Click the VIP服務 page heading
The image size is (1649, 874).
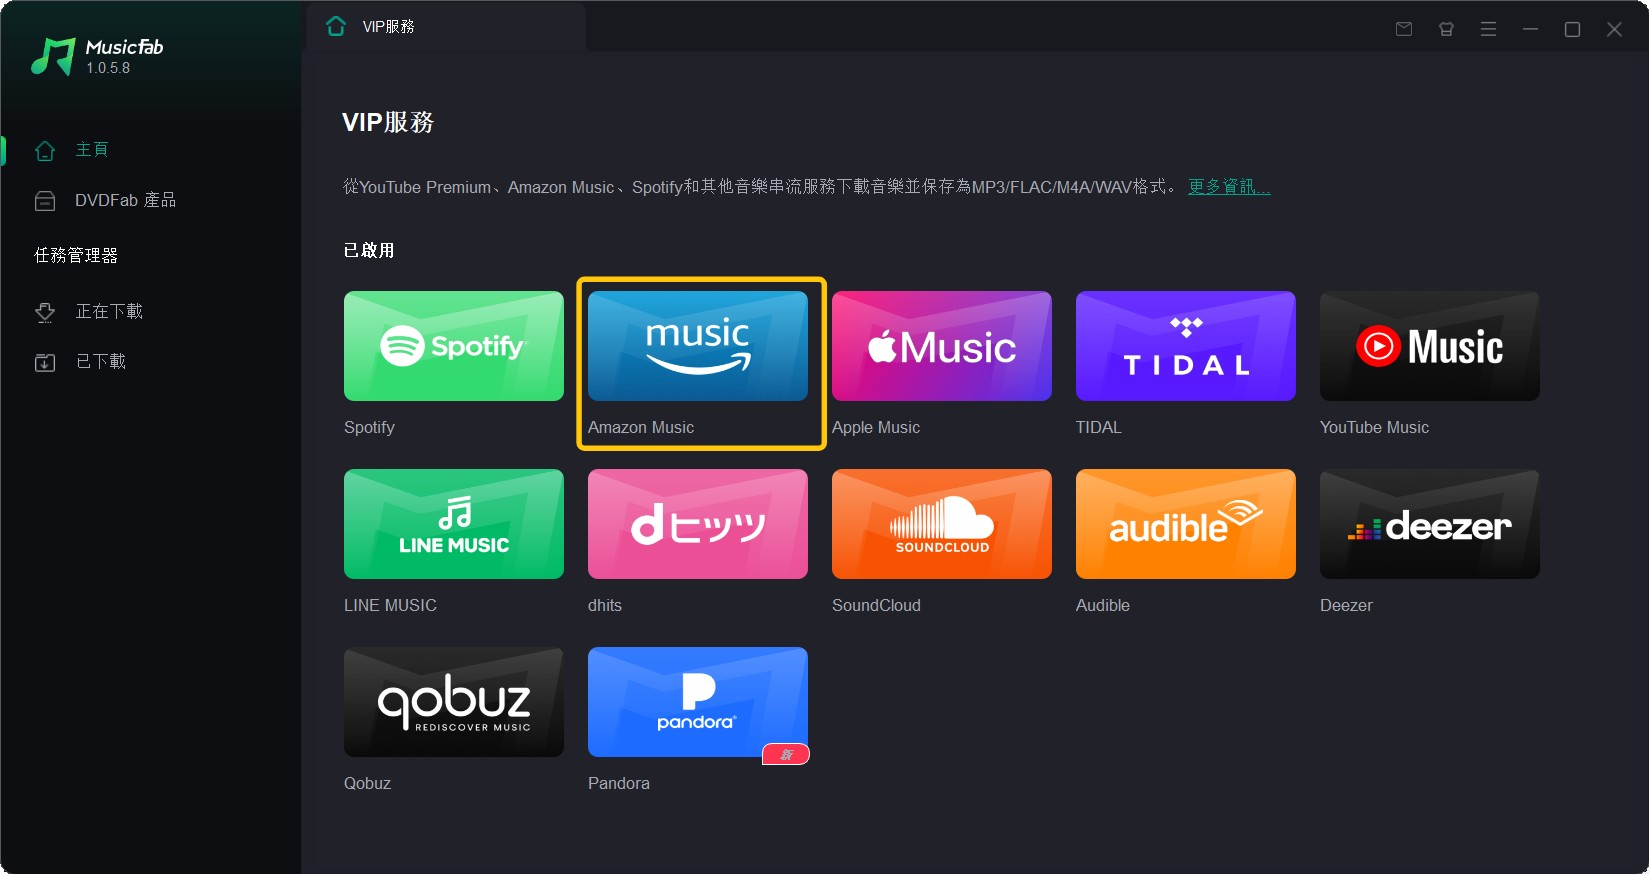pyautogui.click(x=388, y=122)
